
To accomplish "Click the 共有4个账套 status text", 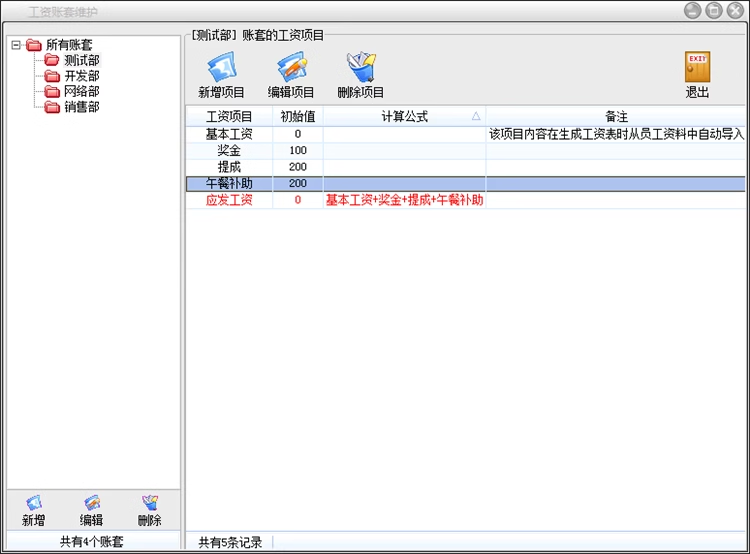I will pyautogui.click(x=92, y=542).
